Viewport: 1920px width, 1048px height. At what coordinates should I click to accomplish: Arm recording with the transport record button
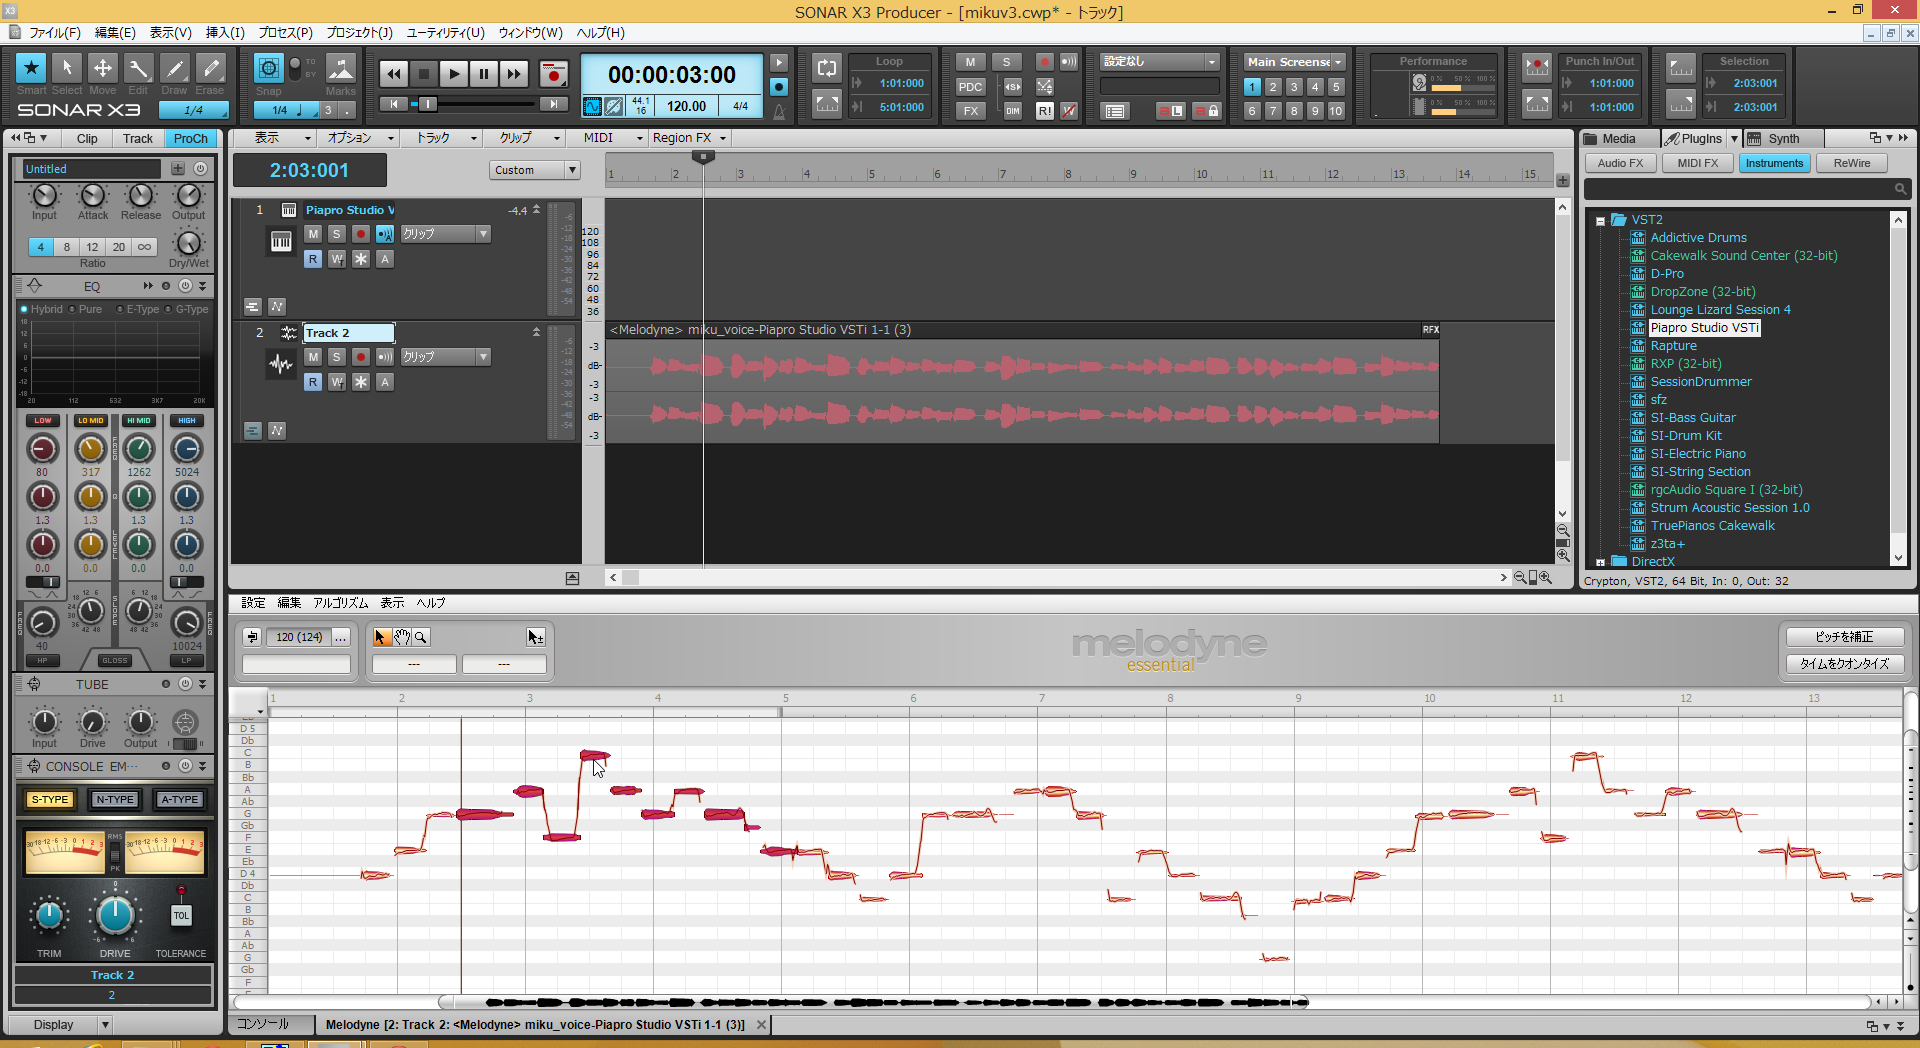553,73
